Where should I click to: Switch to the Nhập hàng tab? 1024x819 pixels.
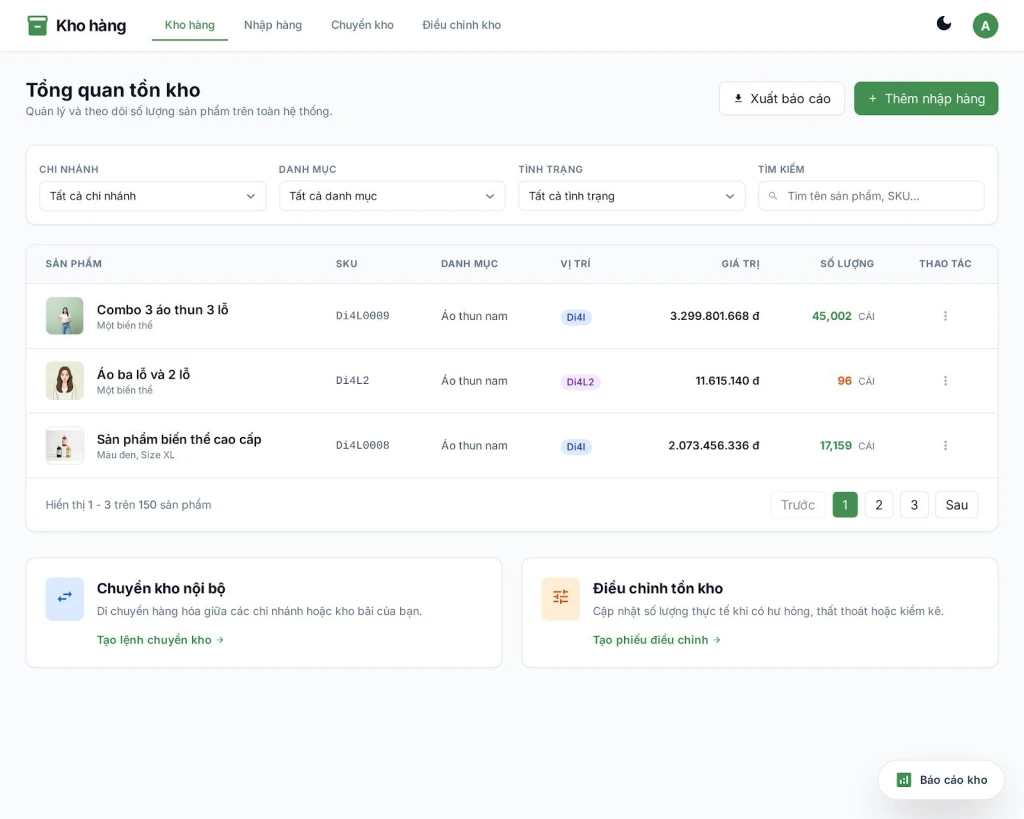(273, 25)
